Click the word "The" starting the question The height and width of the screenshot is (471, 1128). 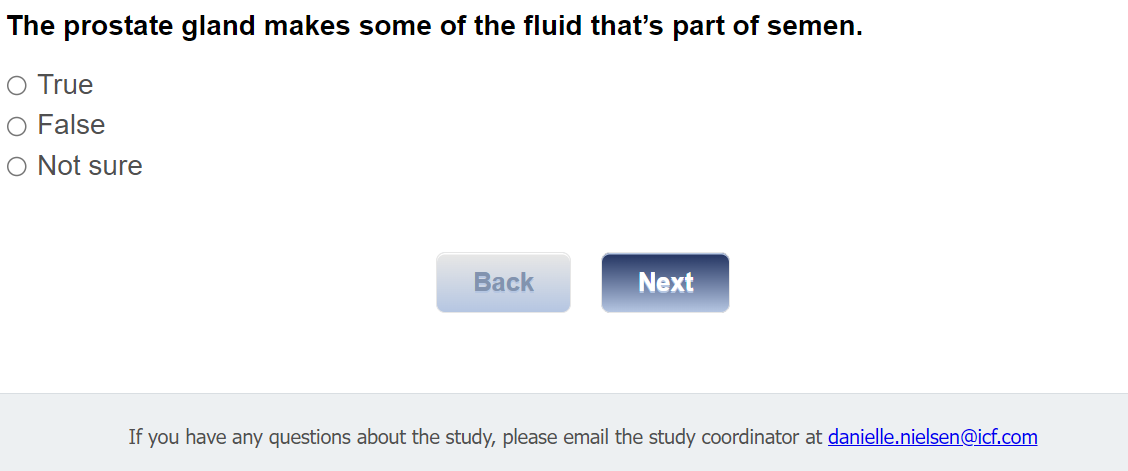pyautogui.click(x=30, y=27)
